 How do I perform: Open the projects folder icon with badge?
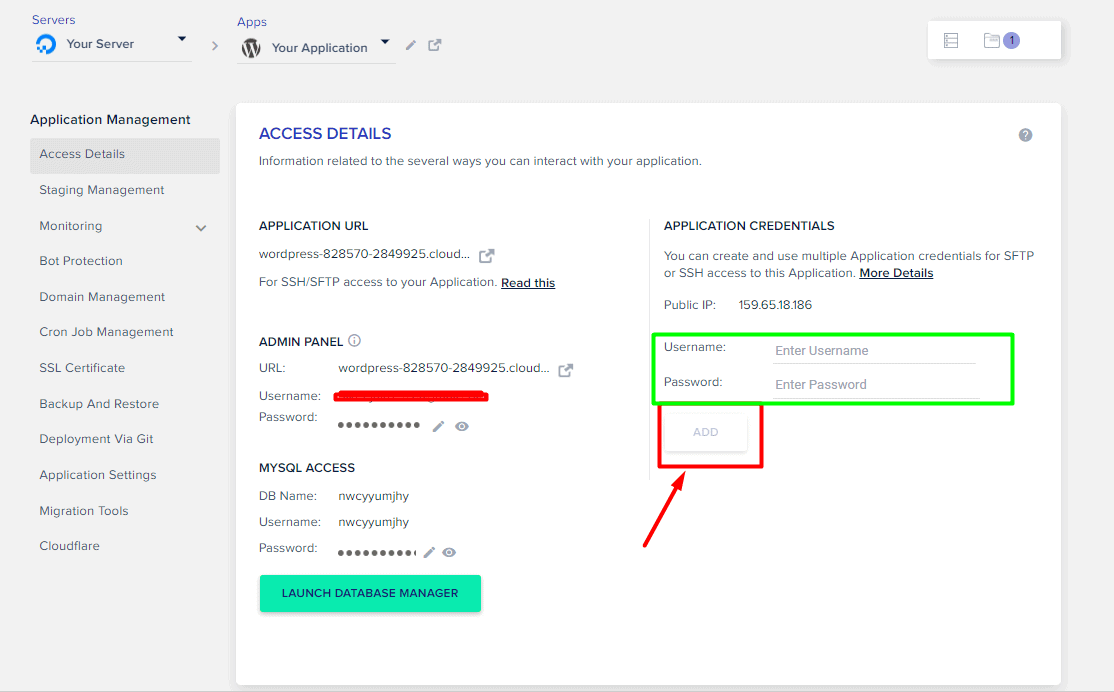992,41
